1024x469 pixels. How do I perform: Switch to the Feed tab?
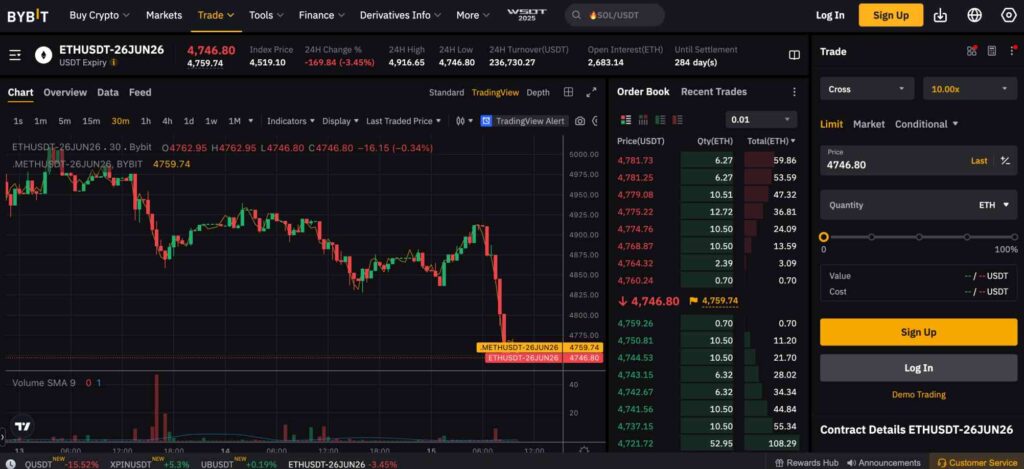pos(140,93)
